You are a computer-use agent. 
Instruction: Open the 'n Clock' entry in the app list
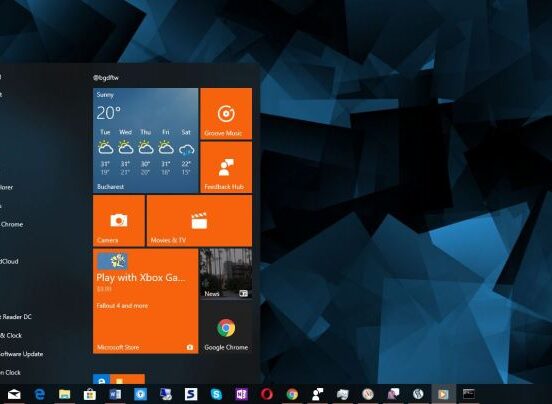[11, 372]
